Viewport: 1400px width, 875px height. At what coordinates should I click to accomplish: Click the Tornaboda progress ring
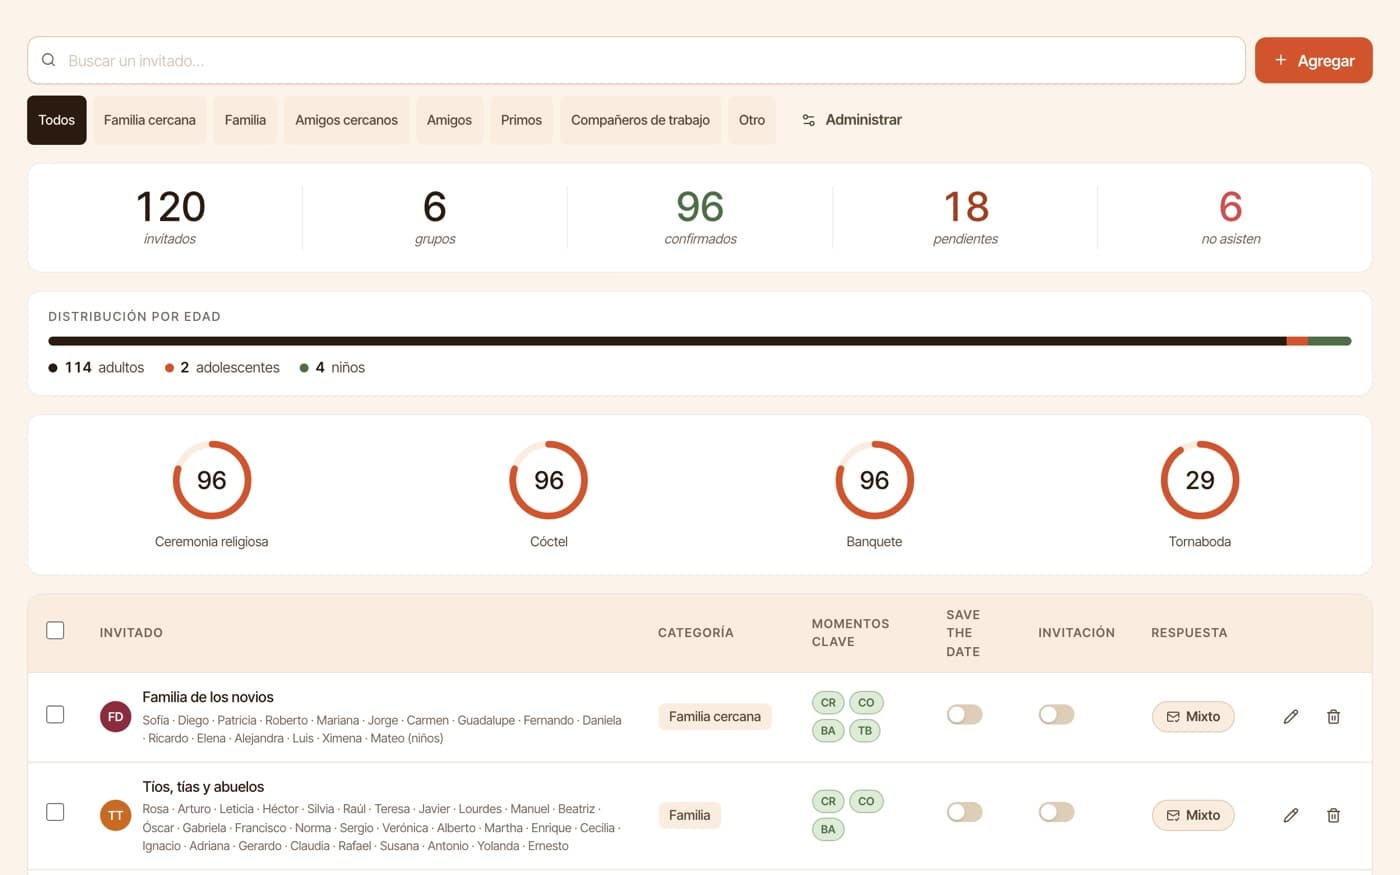click(x=1200, y=480)
